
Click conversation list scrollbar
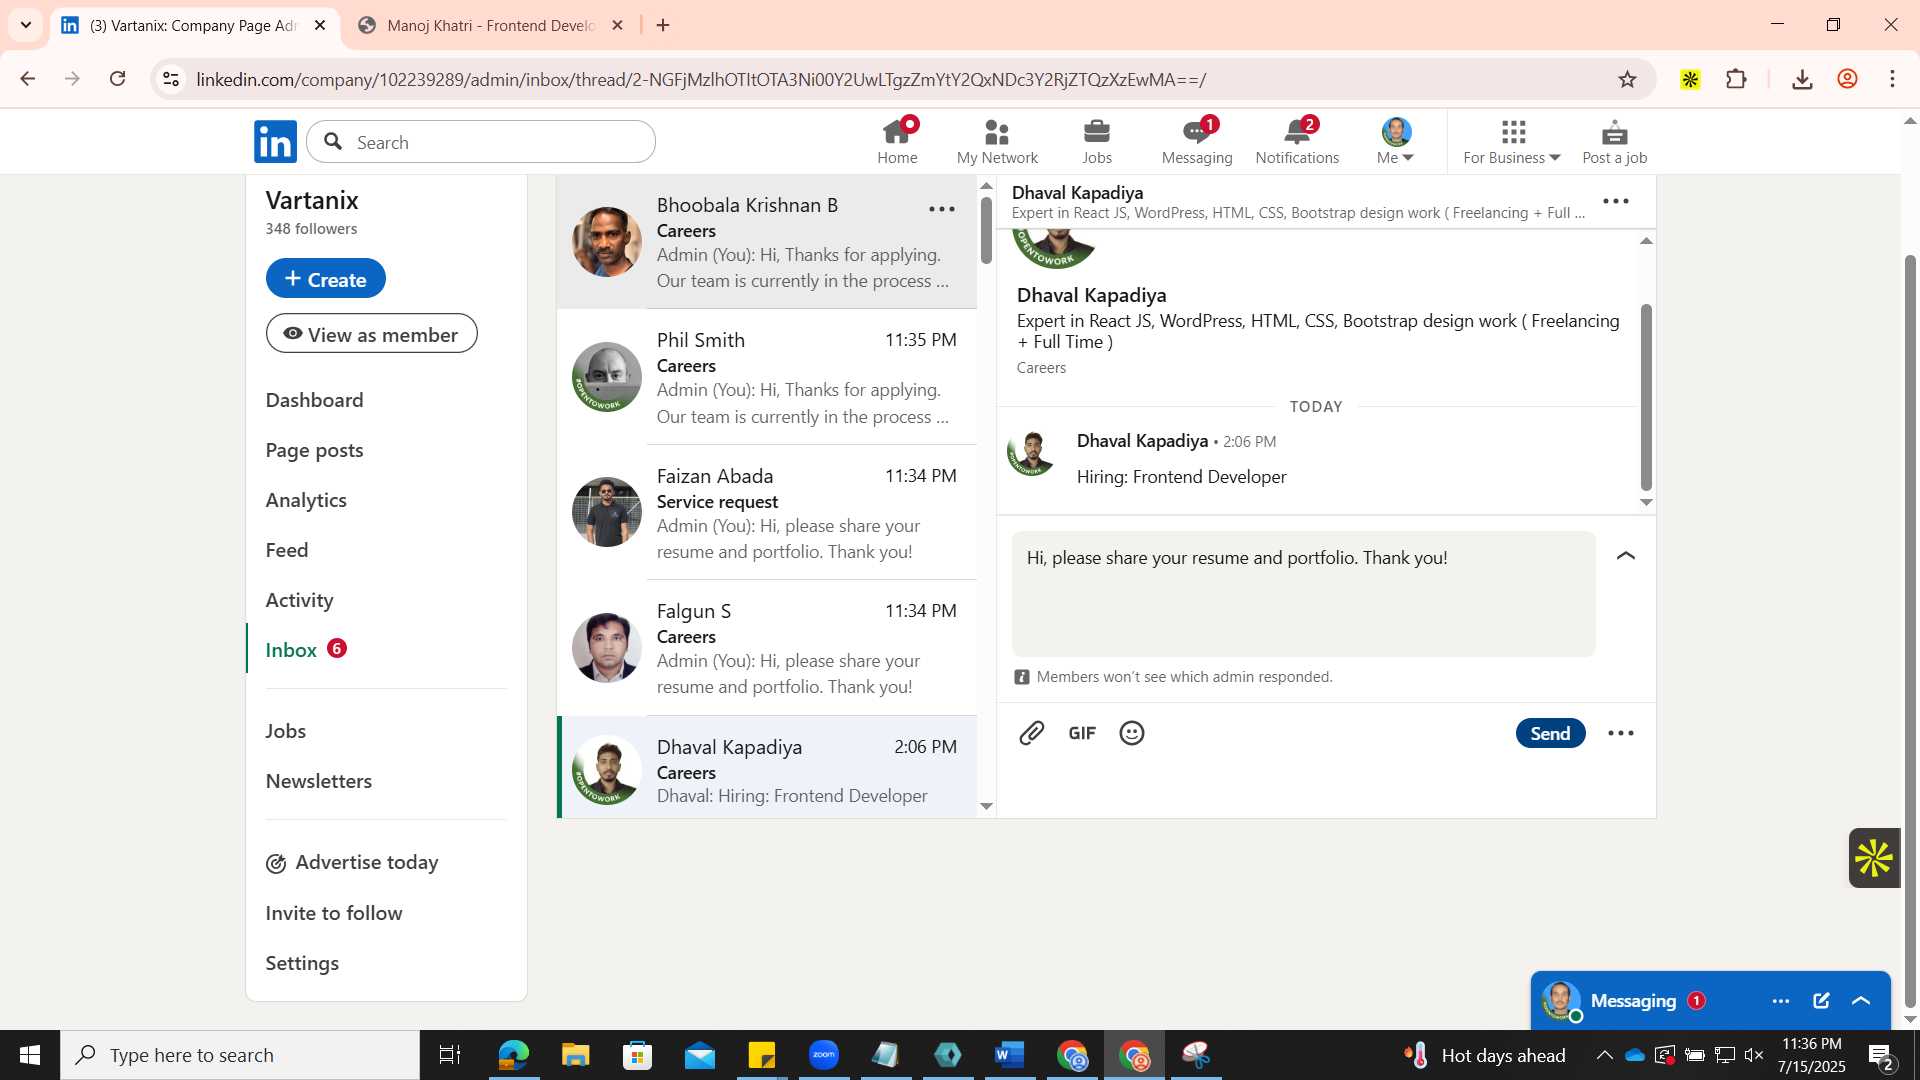coord(986,230)
